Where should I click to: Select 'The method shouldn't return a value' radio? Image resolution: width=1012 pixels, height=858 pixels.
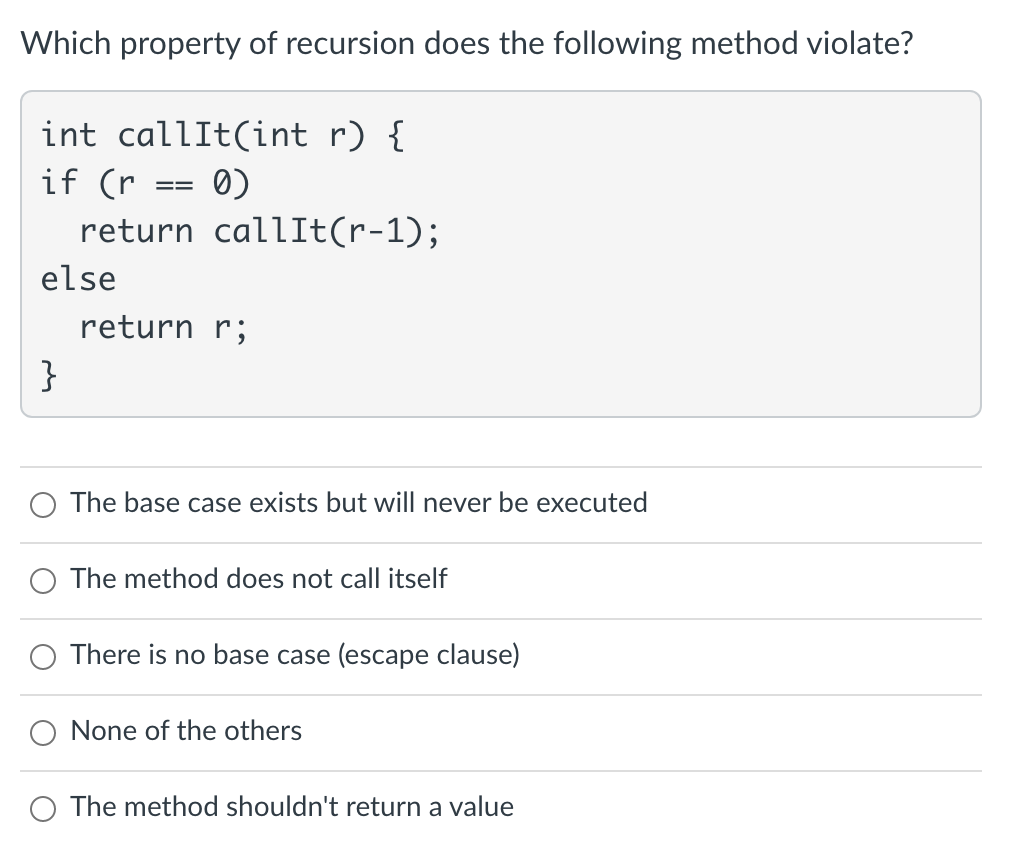click(x=43, y=808)
